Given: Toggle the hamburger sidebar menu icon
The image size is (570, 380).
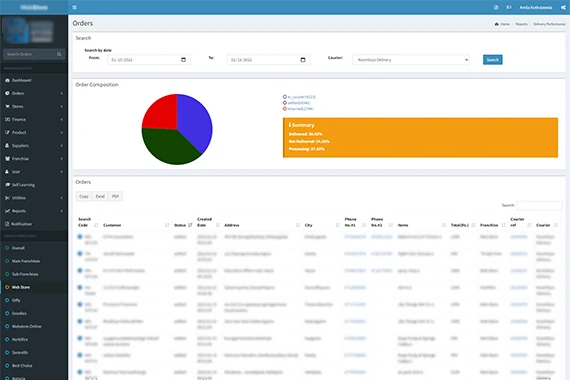Looking at the screenshot, I should click(75, 7).
